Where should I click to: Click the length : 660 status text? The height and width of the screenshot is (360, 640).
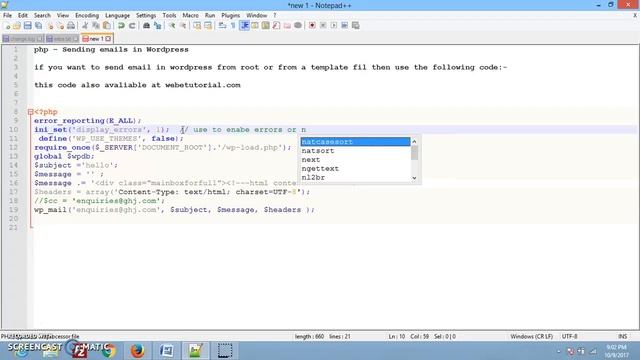(x=309, y=336)
